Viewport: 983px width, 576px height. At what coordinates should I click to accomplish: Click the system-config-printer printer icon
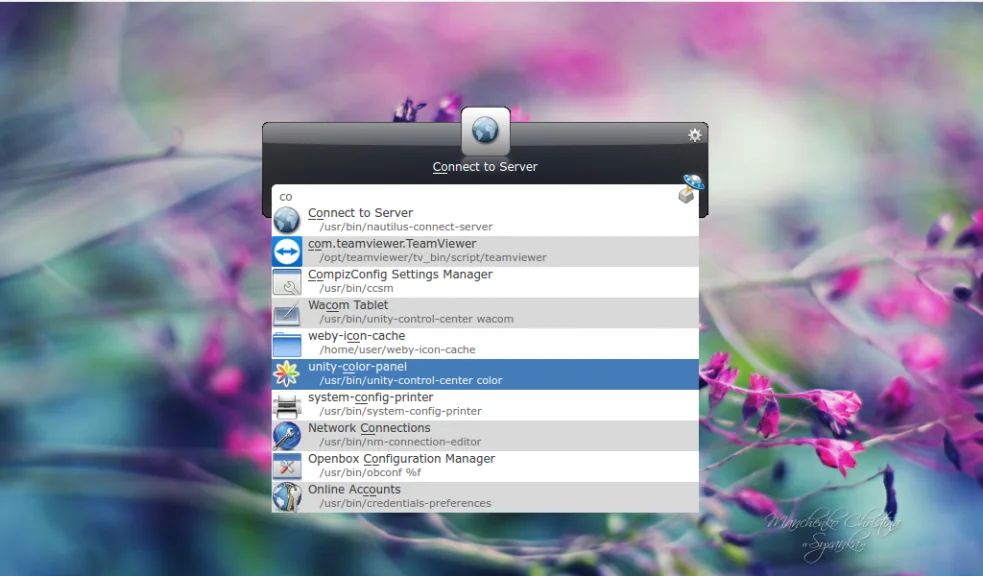(x=287, y=405)
